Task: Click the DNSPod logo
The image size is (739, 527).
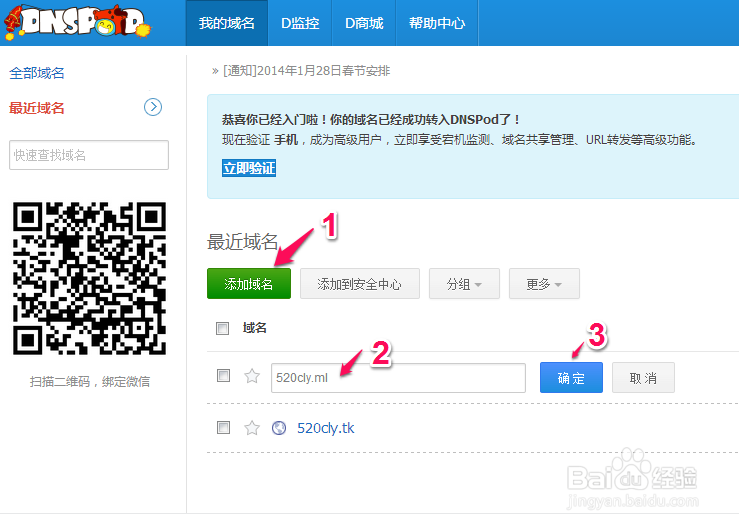Action: click(77, 23)
